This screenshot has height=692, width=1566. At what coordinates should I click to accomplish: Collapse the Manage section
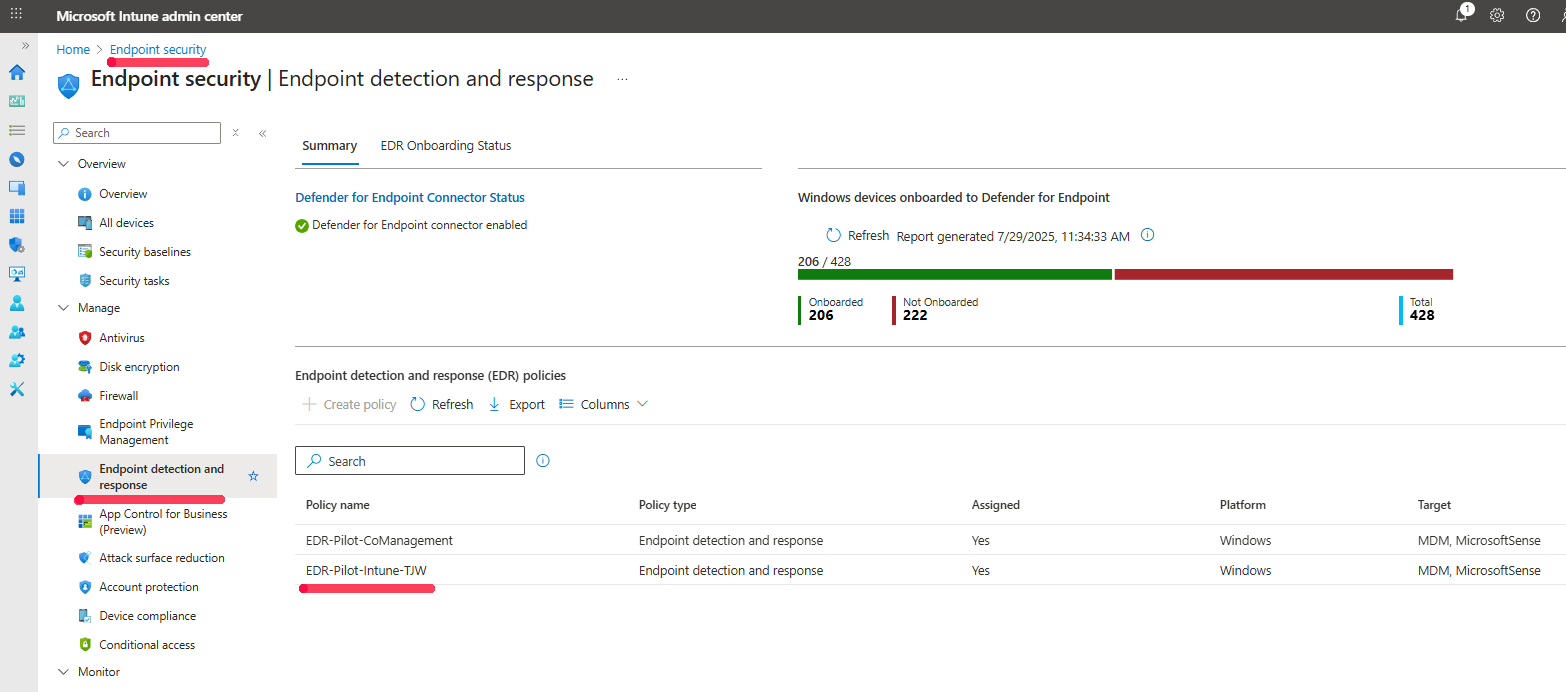tap(65, 308)
